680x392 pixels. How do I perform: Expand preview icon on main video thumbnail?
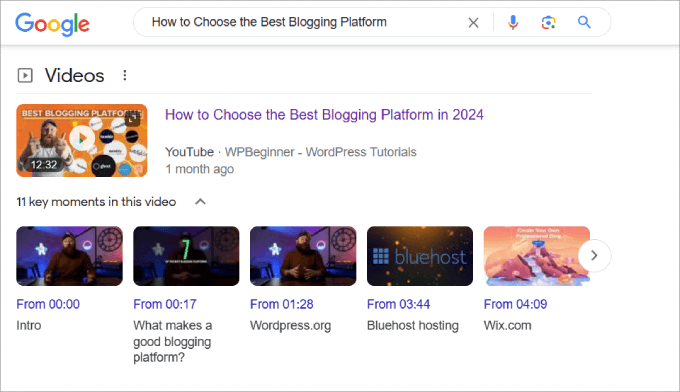click(x=132, y=118)
